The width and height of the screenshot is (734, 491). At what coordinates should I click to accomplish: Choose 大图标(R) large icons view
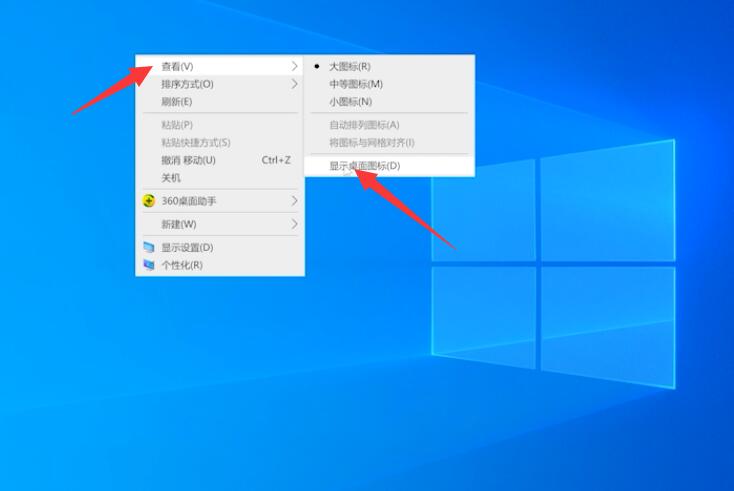[389, 66]
